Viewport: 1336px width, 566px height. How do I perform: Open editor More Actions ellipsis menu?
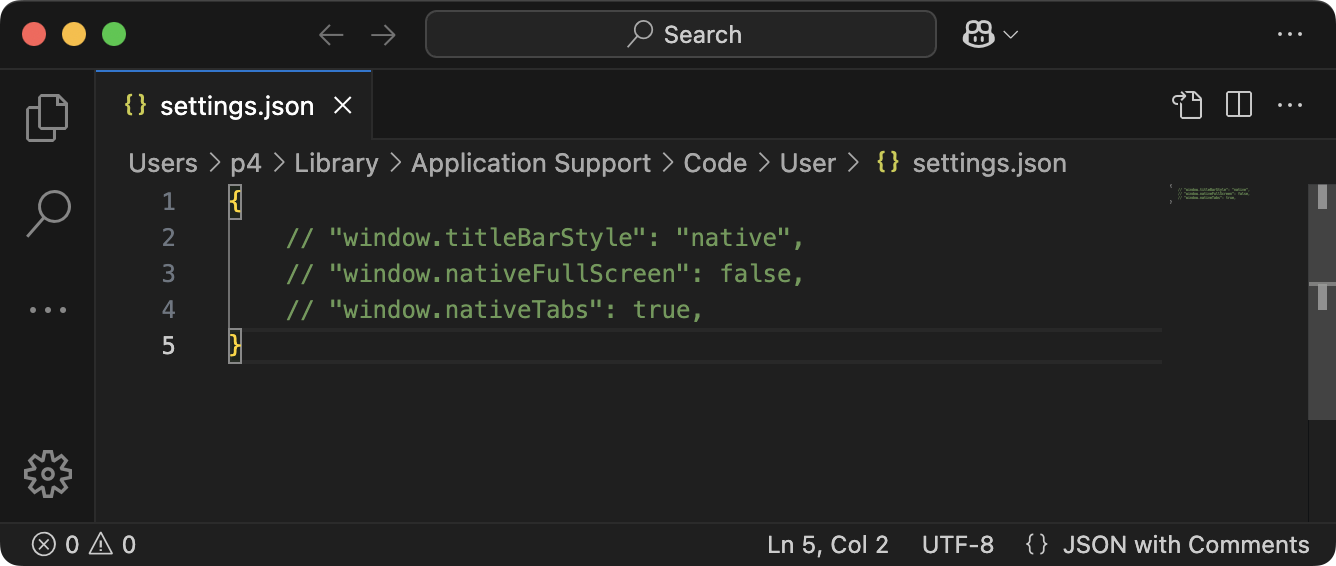[1290, 105]
